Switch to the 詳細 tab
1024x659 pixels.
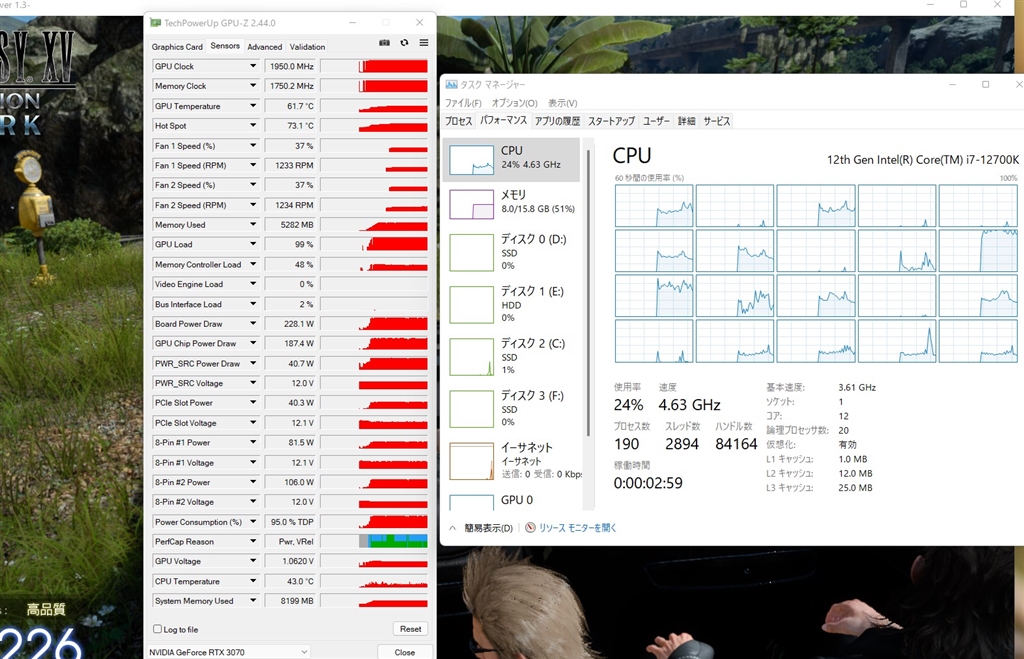[686, 121]
